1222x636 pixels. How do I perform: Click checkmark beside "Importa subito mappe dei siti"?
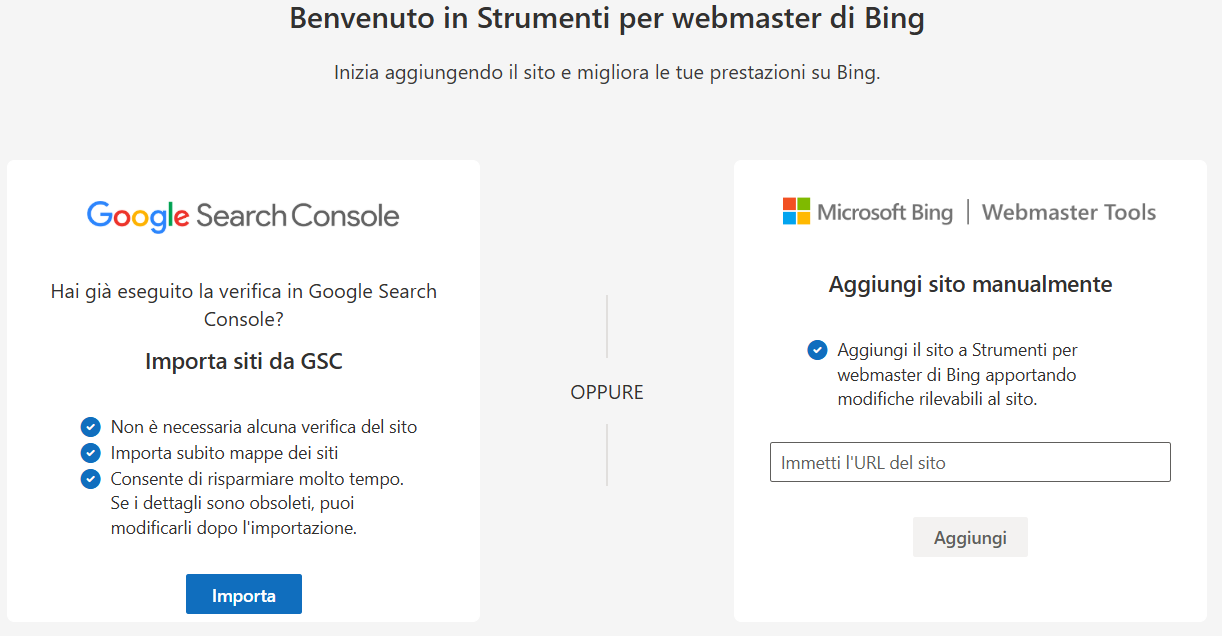[x=91, y=453]
